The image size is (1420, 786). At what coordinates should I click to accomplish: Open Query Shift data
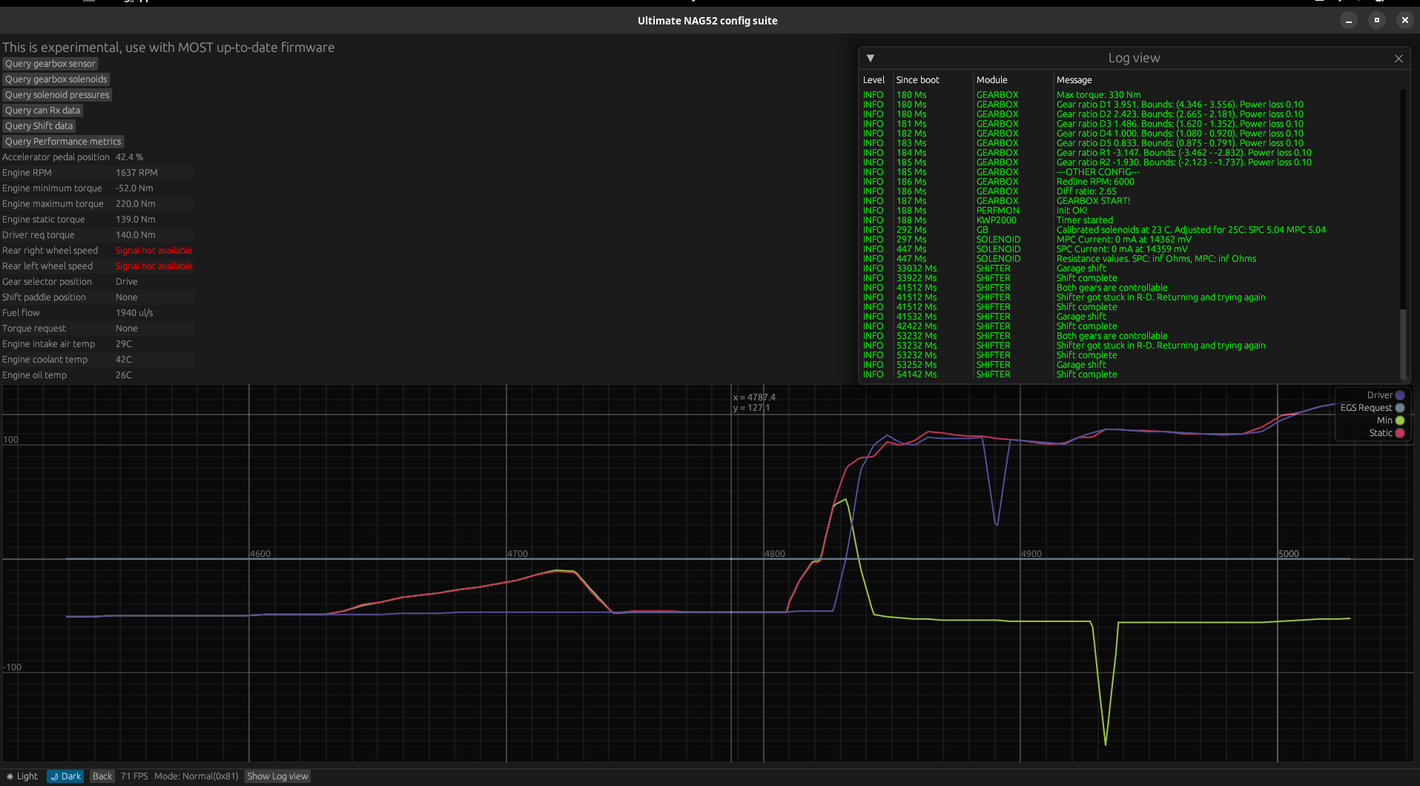click(x=39, y=126)
